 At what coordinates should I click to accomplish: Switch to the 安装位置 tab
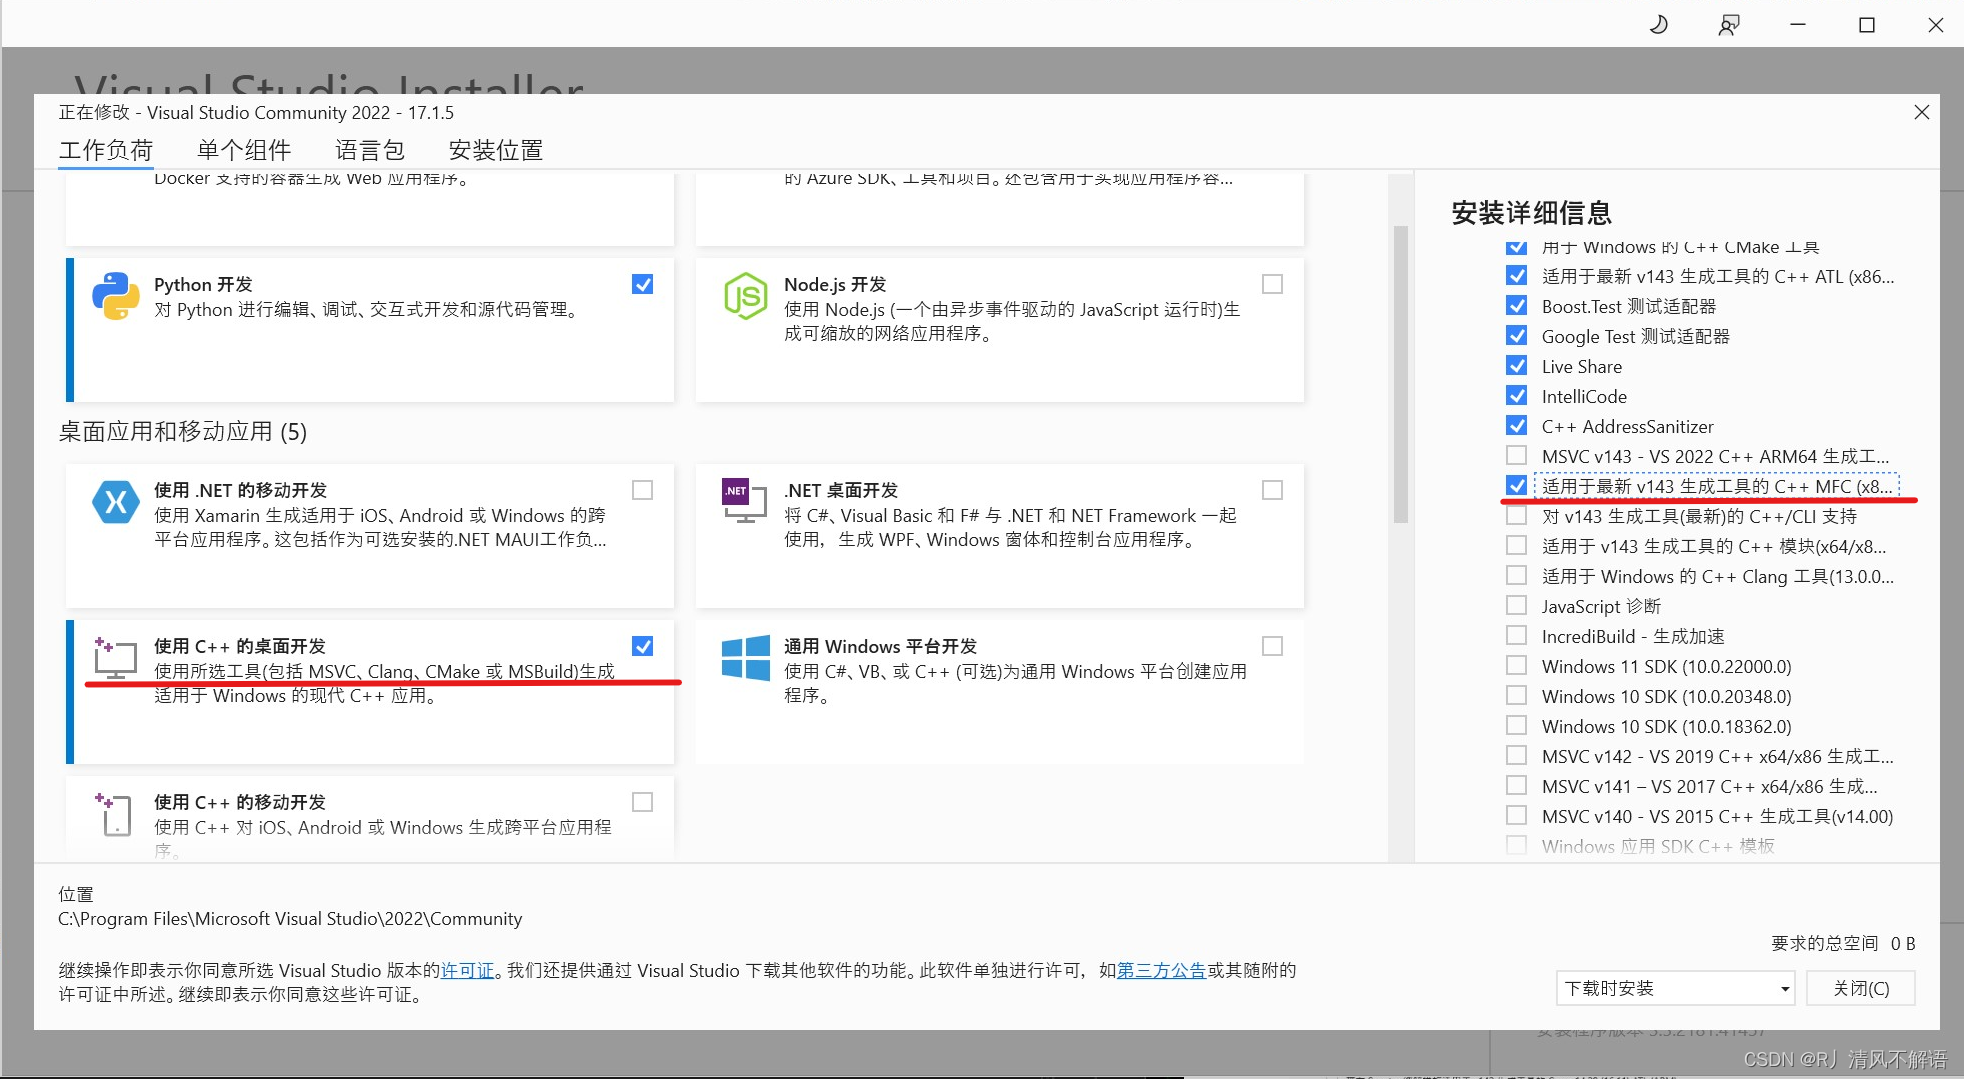pos(496,150)
